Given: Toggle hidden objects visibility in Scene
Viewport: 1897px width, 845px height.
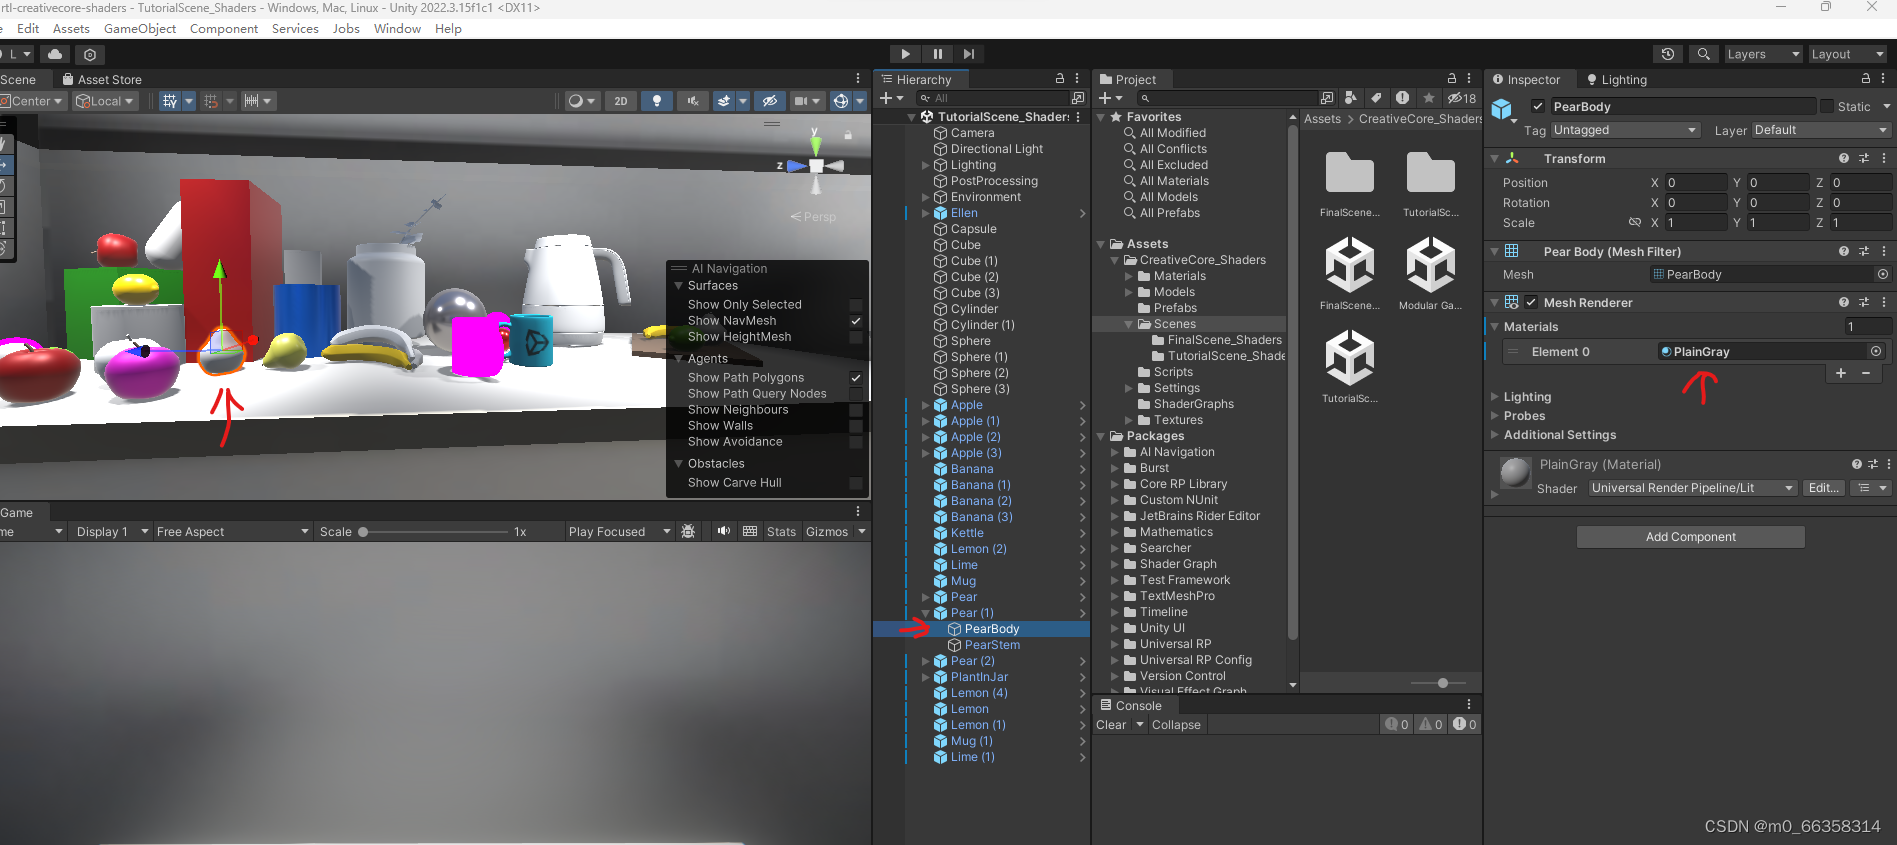Looking at the screenshot, I should [769, 101].
